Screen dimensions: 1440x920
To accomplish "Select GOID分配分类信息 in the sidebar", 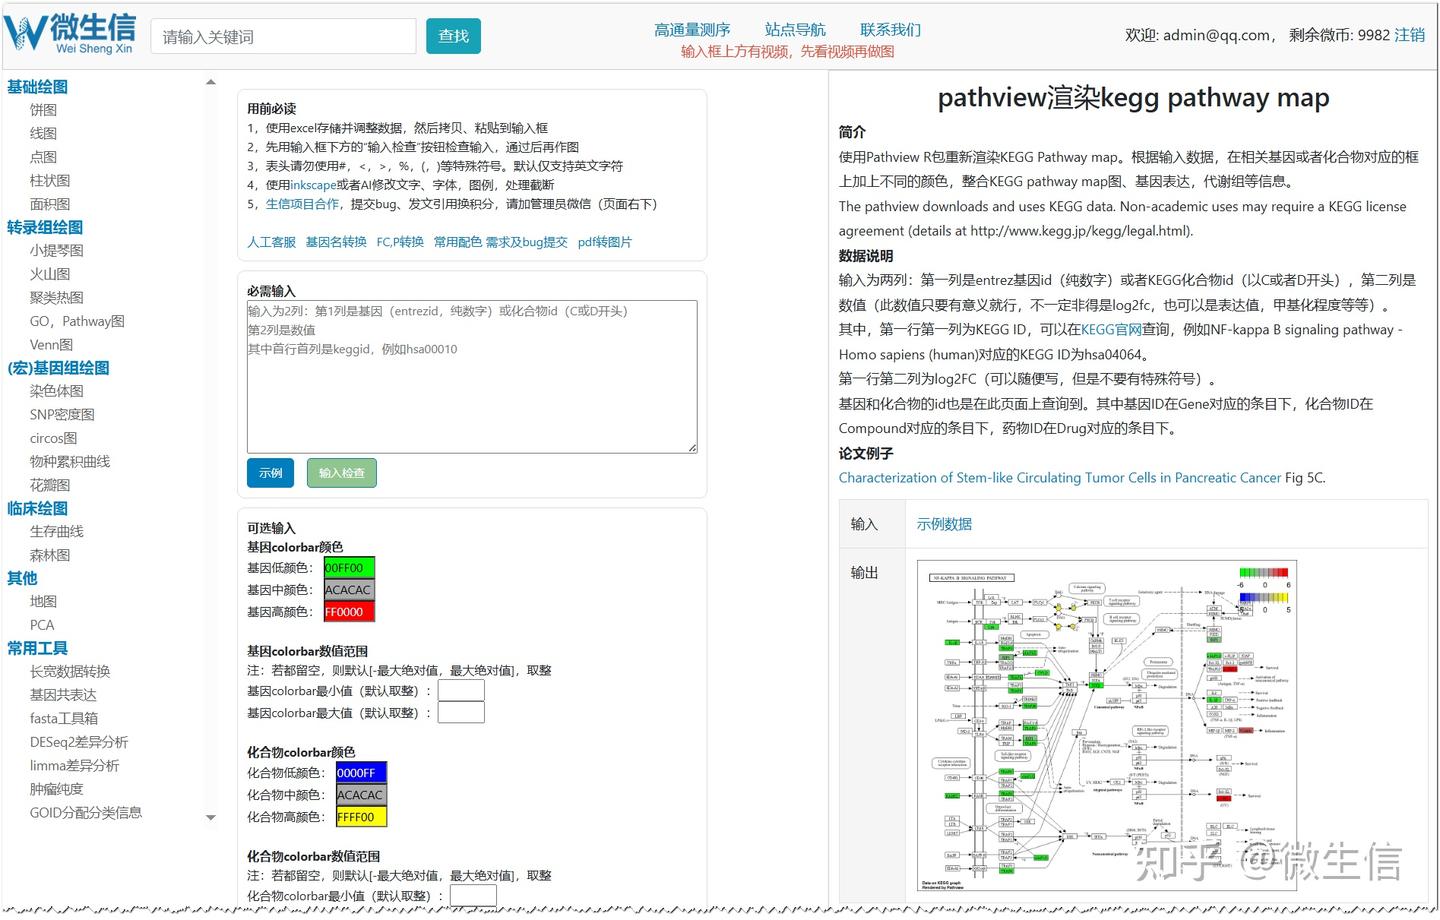I will coord(86,813).
